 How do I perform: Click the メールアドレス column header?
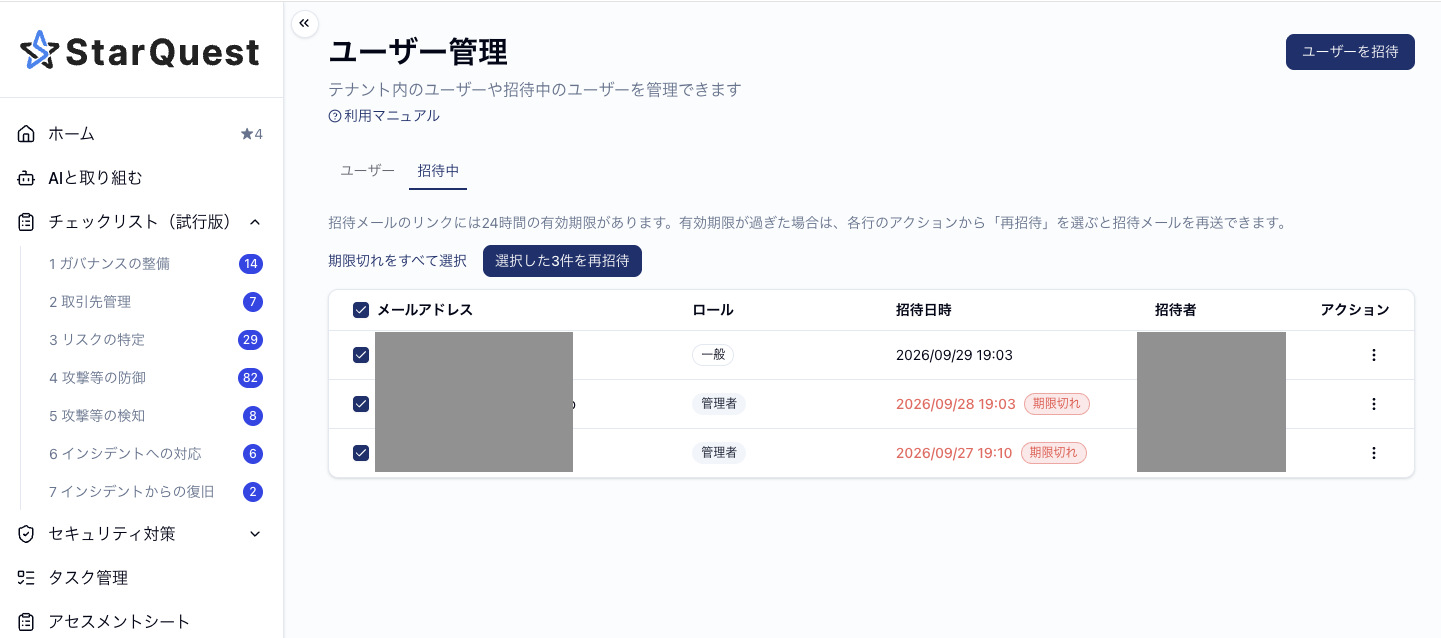[x=425, y=310]
